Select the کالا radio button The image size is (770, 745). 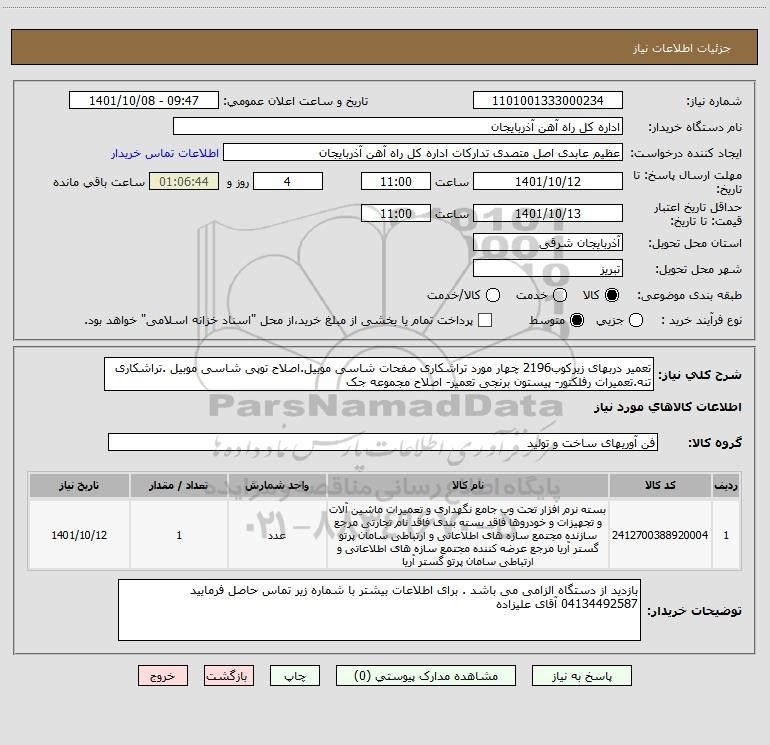click(612, 295)
